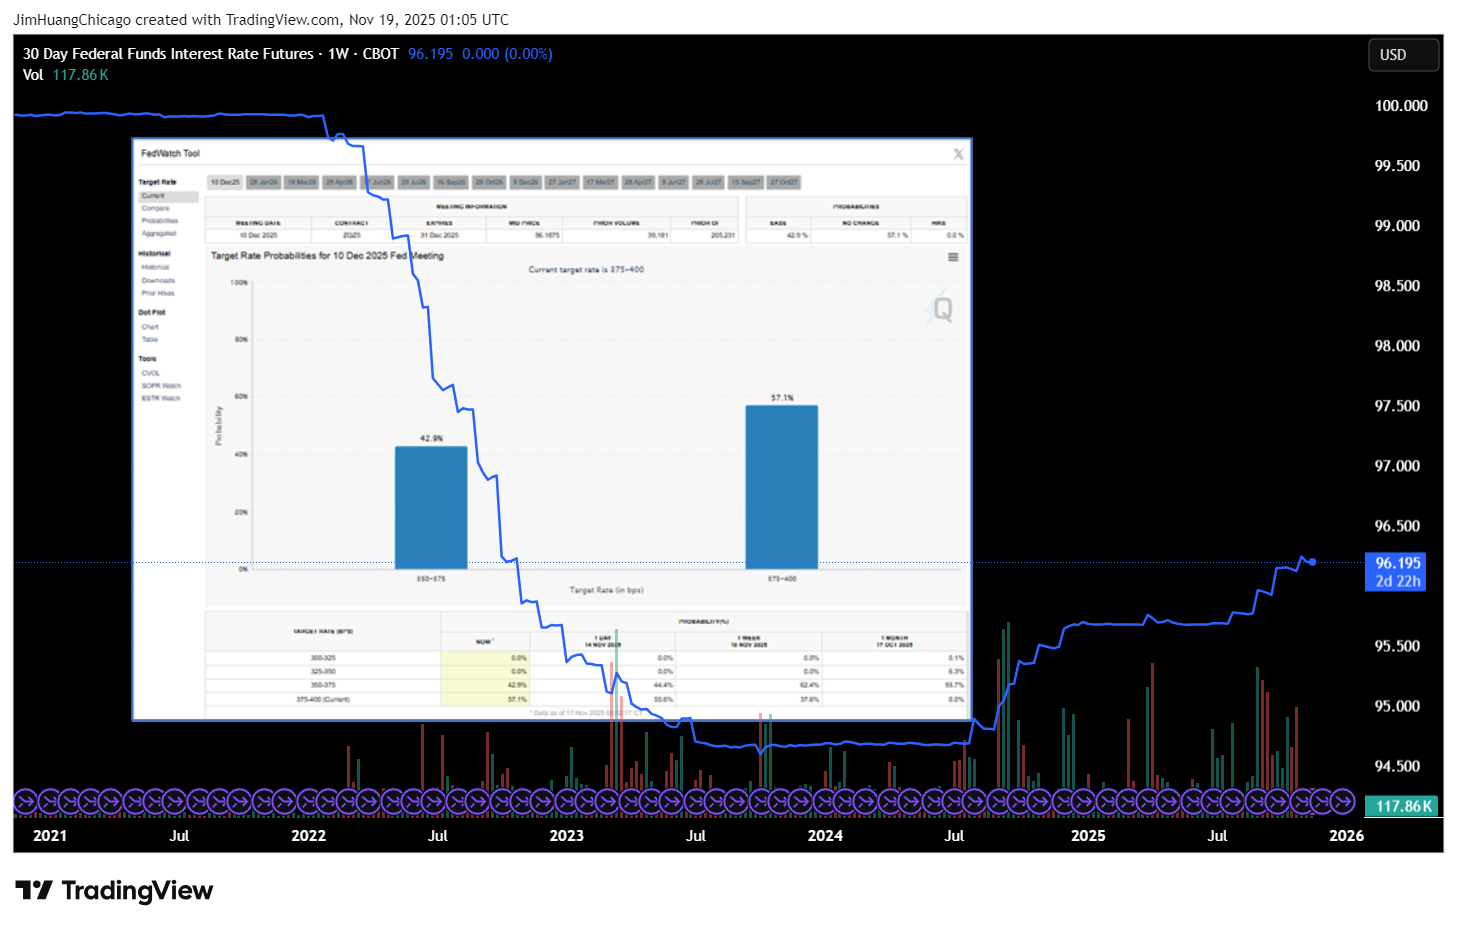The height and width of the screenshot is (928, 1457).
Task: Open Dot Plot Table link
Action: coord(150,340)
